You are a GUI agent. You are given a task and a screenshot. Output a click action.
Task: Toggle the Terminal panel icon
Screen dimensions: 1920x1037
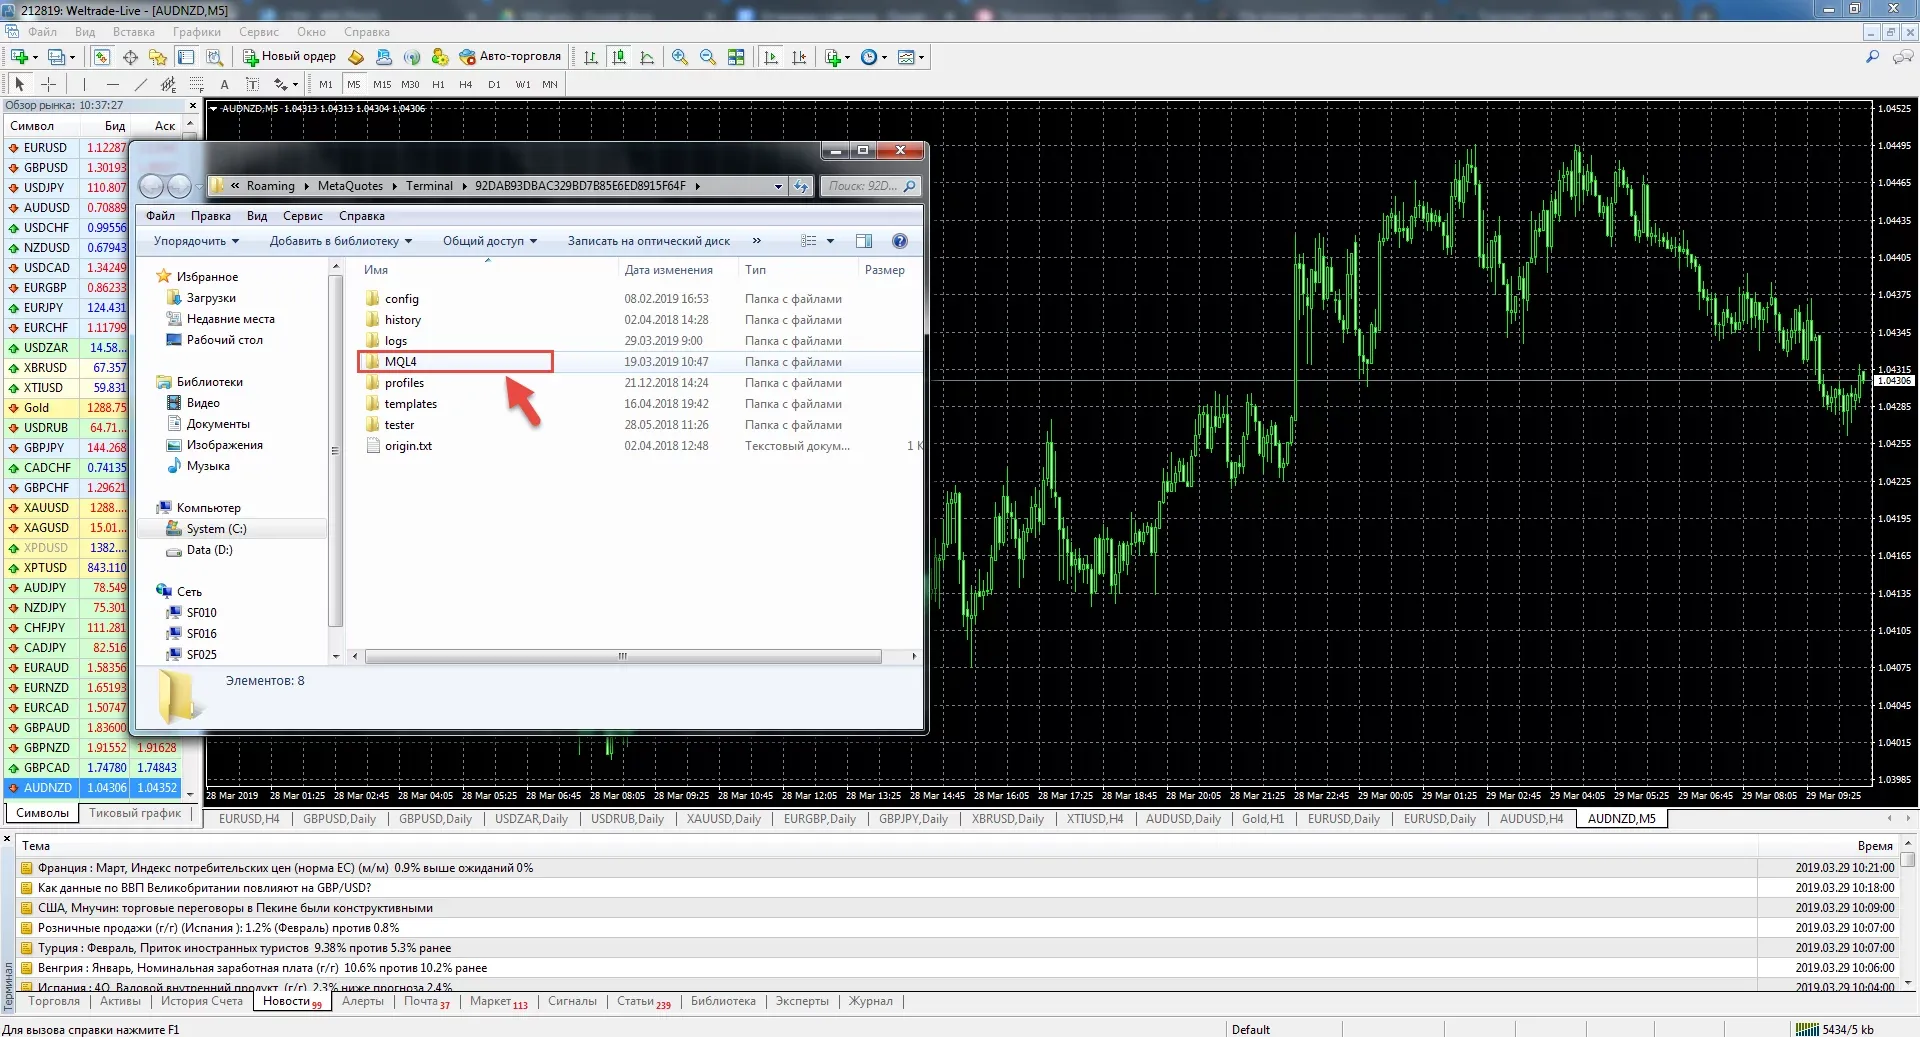pyautogui.click(x=186, y=57)
